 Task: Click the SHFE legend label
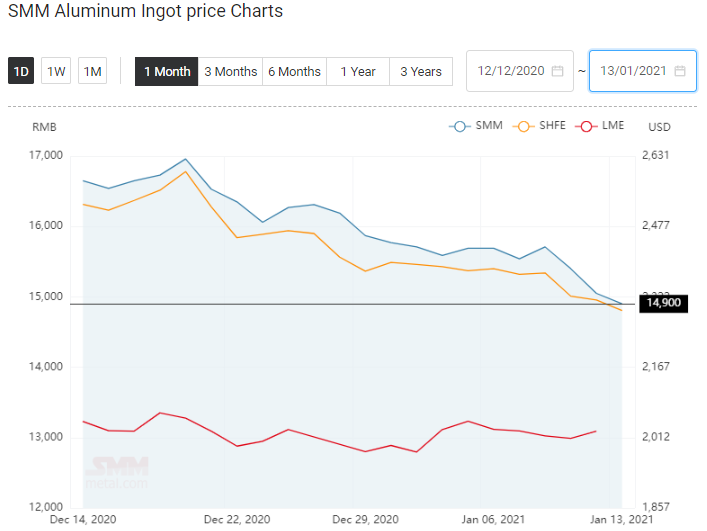(552, 125)
